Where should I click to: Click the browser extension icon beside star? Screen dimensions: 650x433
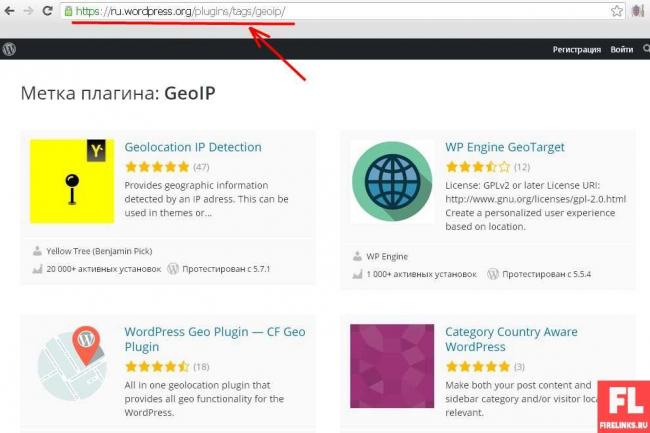[639, 11]
